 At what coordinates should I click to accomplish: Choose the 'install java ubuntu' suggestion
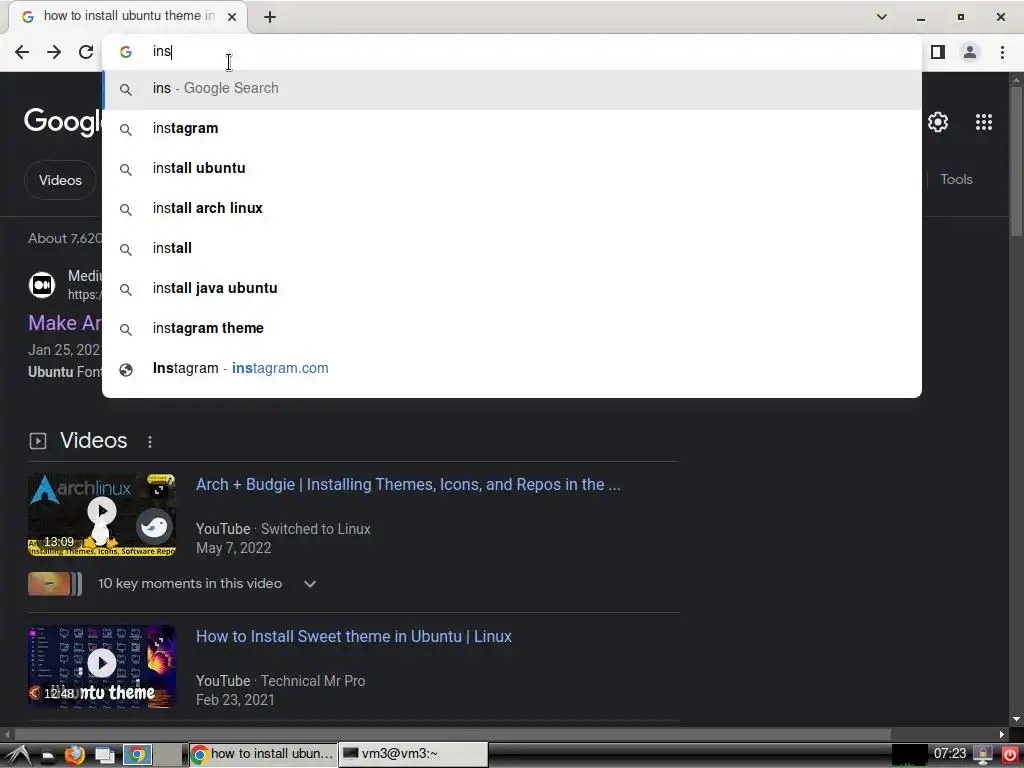click(512, 288)
